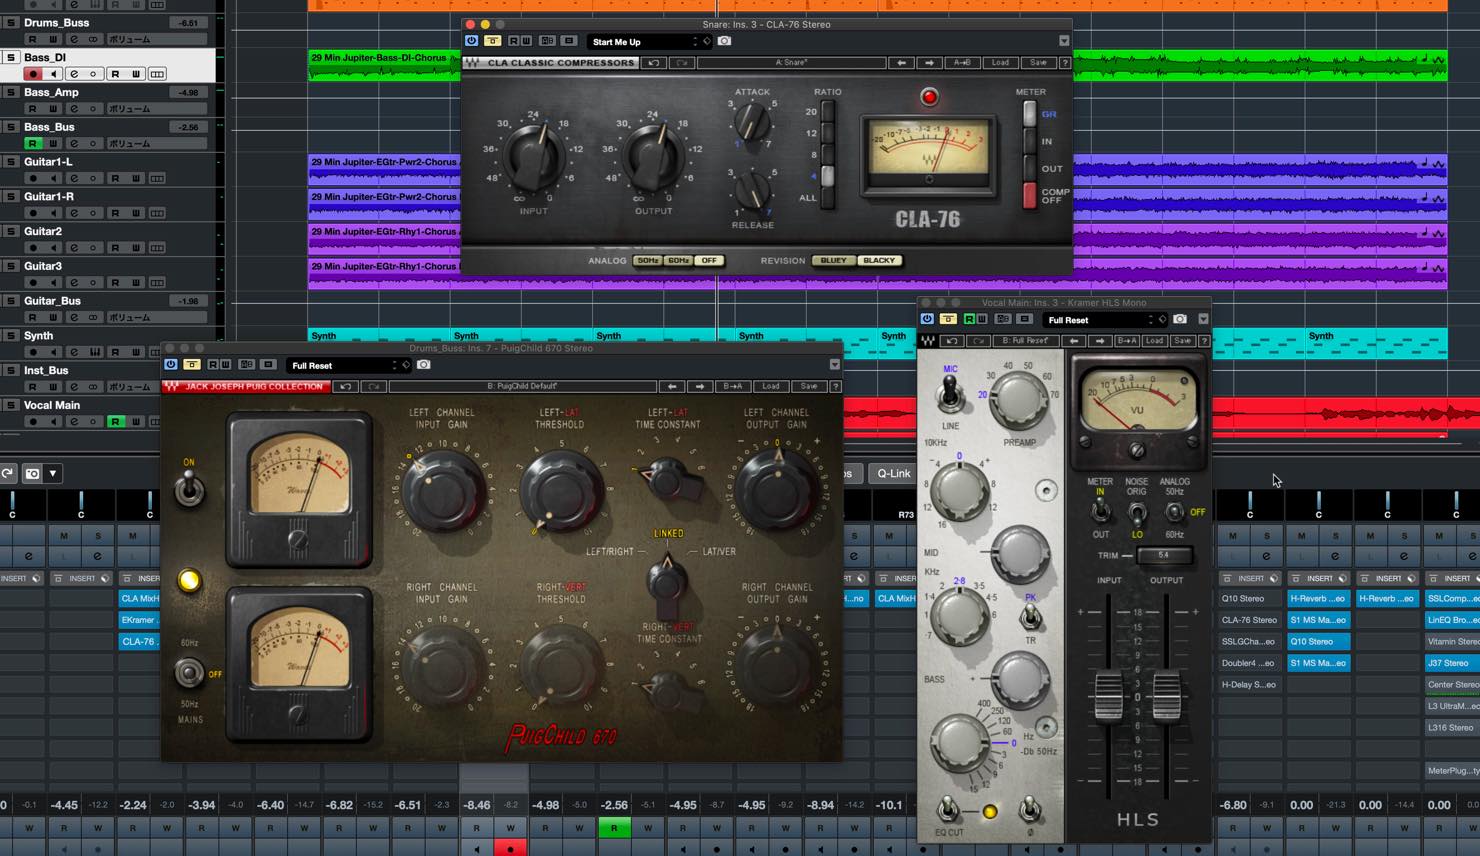Viewport: 1480px width, 856px height.
Task: Go to the previous preset in Kramer HLS
Action: (1074, 341)
